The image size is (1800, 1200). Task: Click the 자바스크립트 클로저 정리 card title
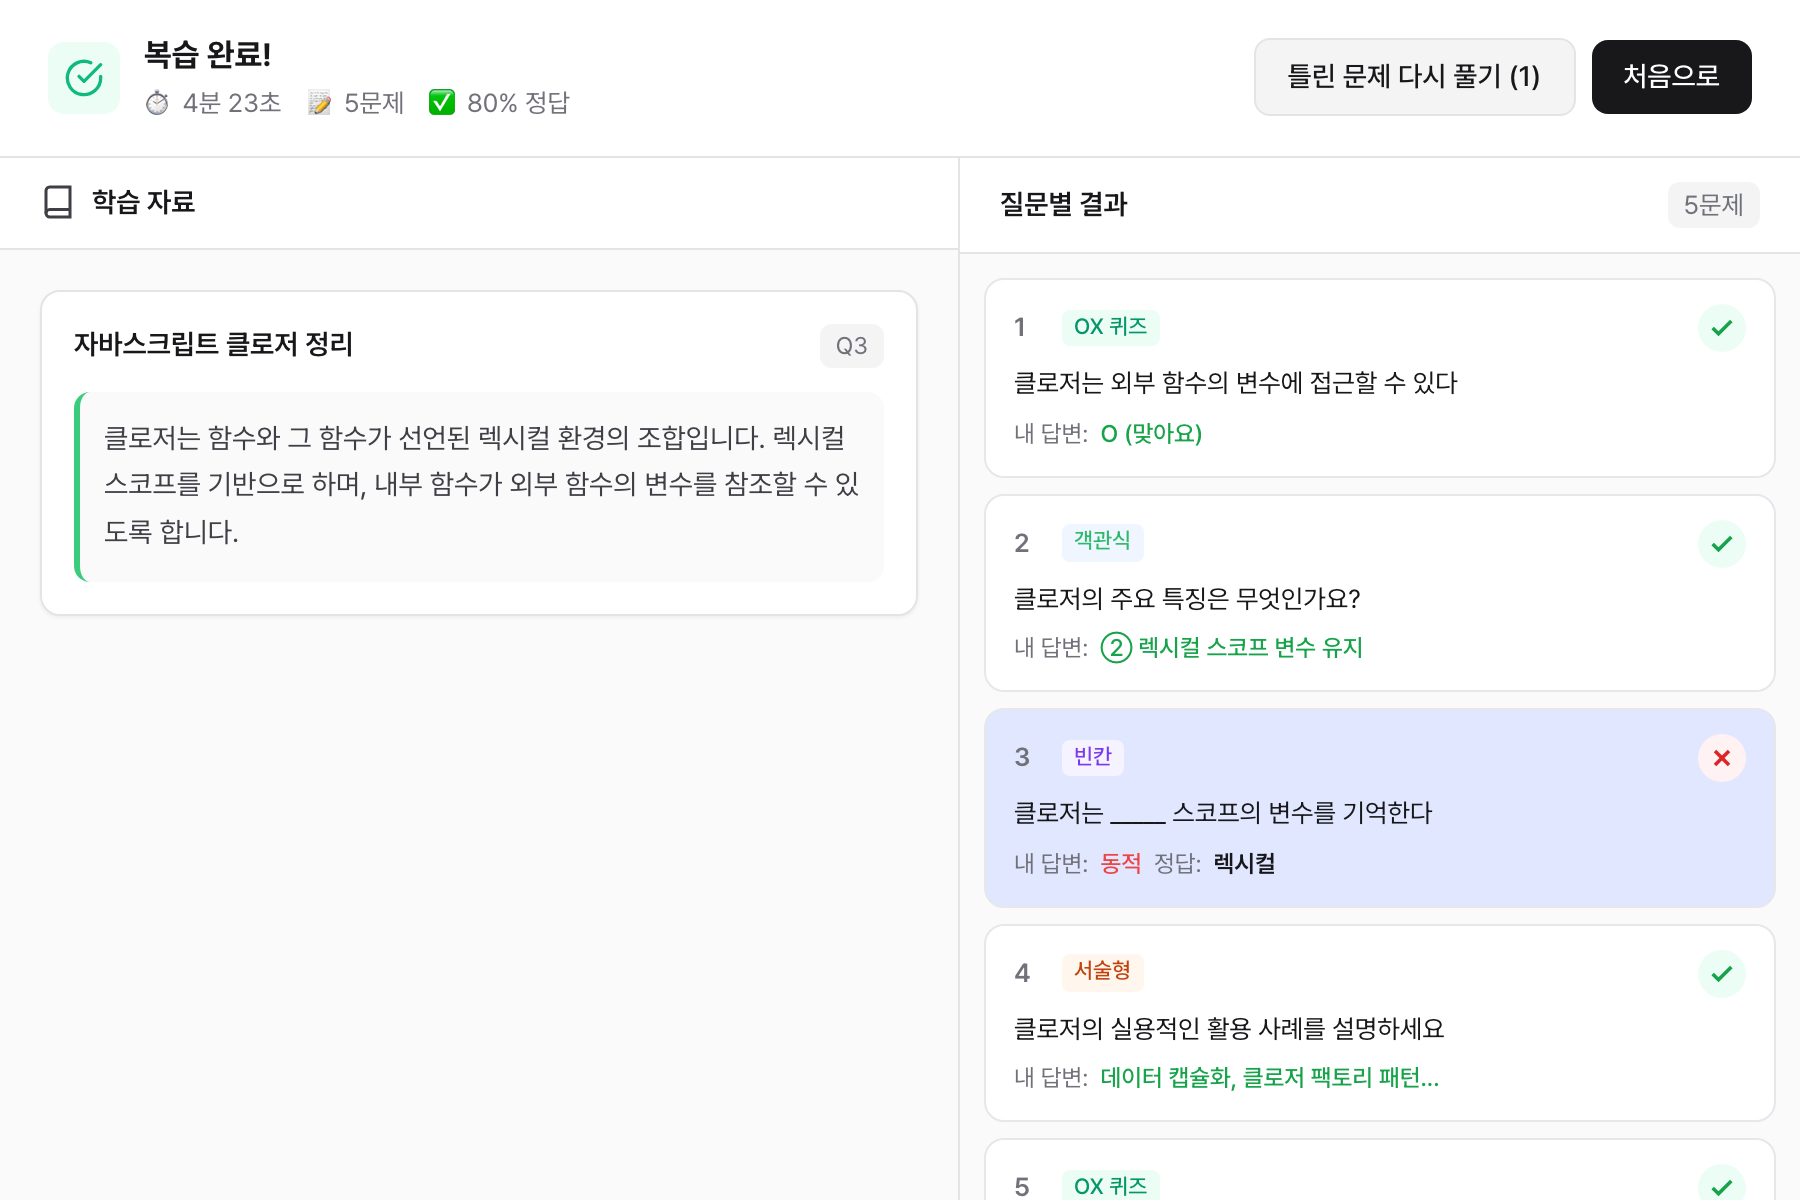point(213,344)
